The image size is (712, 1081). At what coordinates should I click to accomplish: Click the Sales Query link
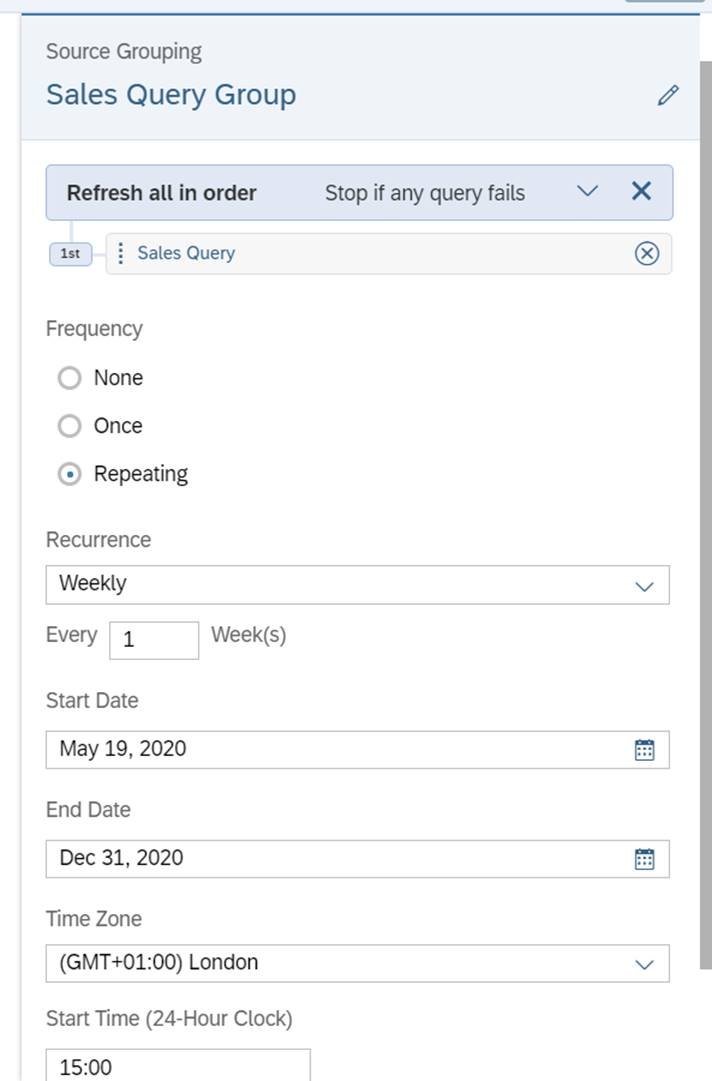coord(186,253)
